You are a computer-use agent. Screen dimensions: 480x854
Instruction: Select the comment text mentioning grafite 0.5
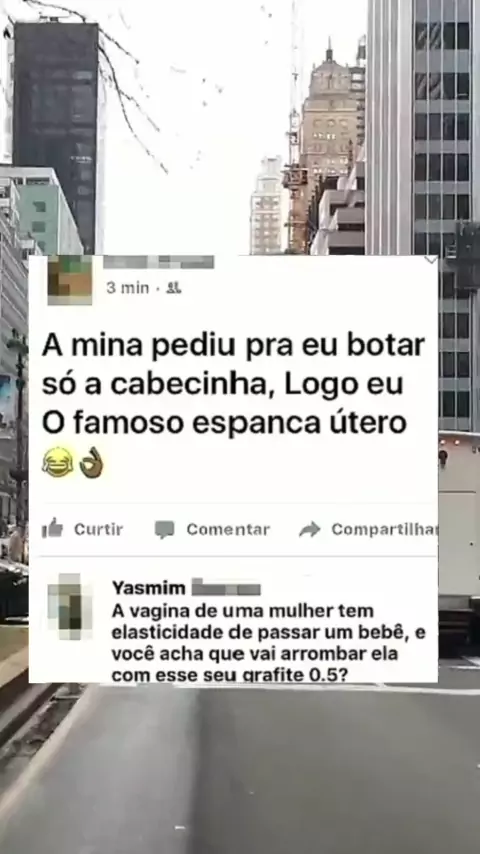click(269, 643)
